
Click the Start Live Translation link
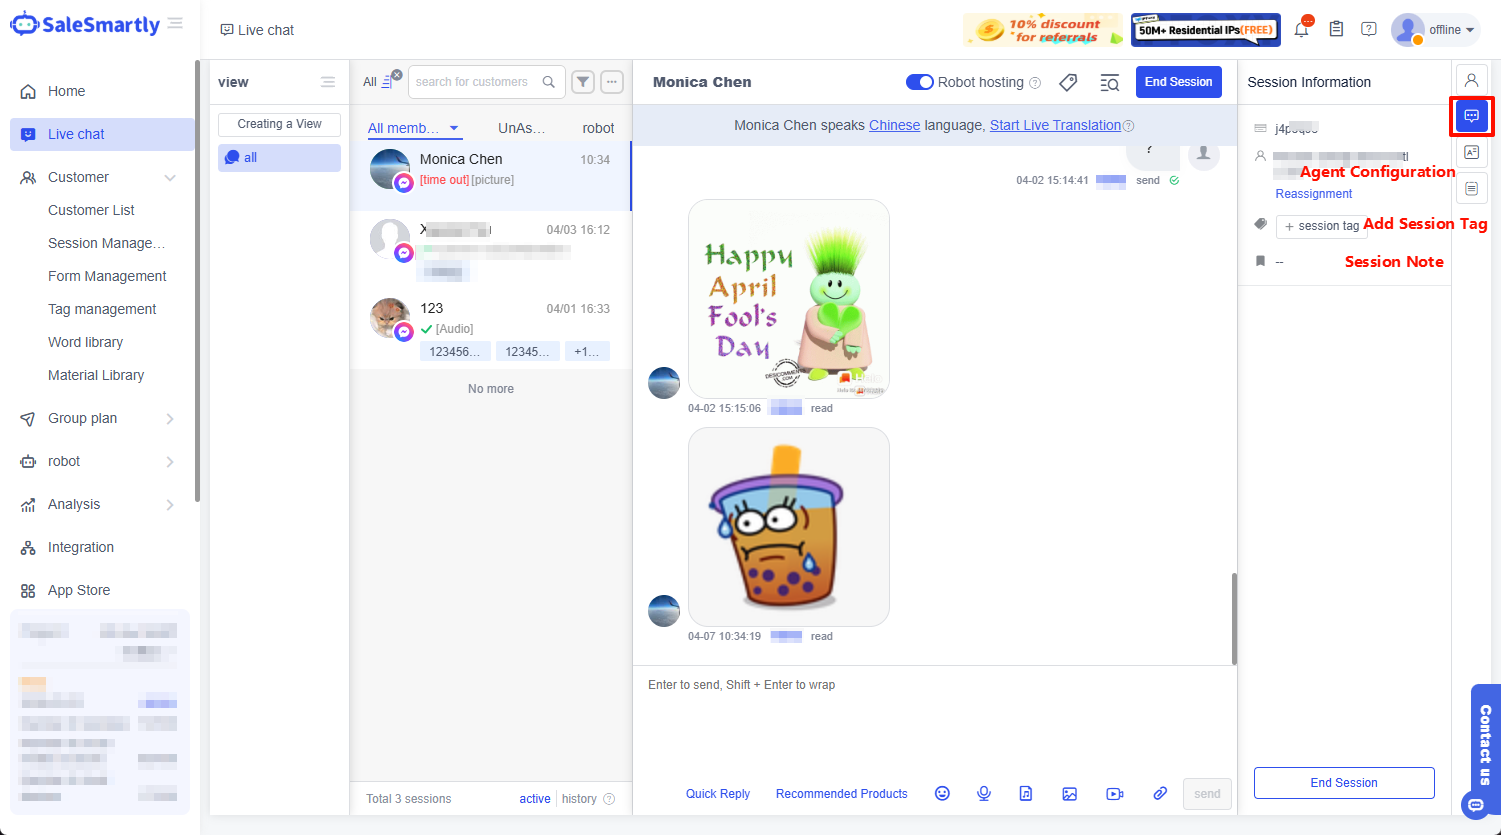[x=1055, y=125]
